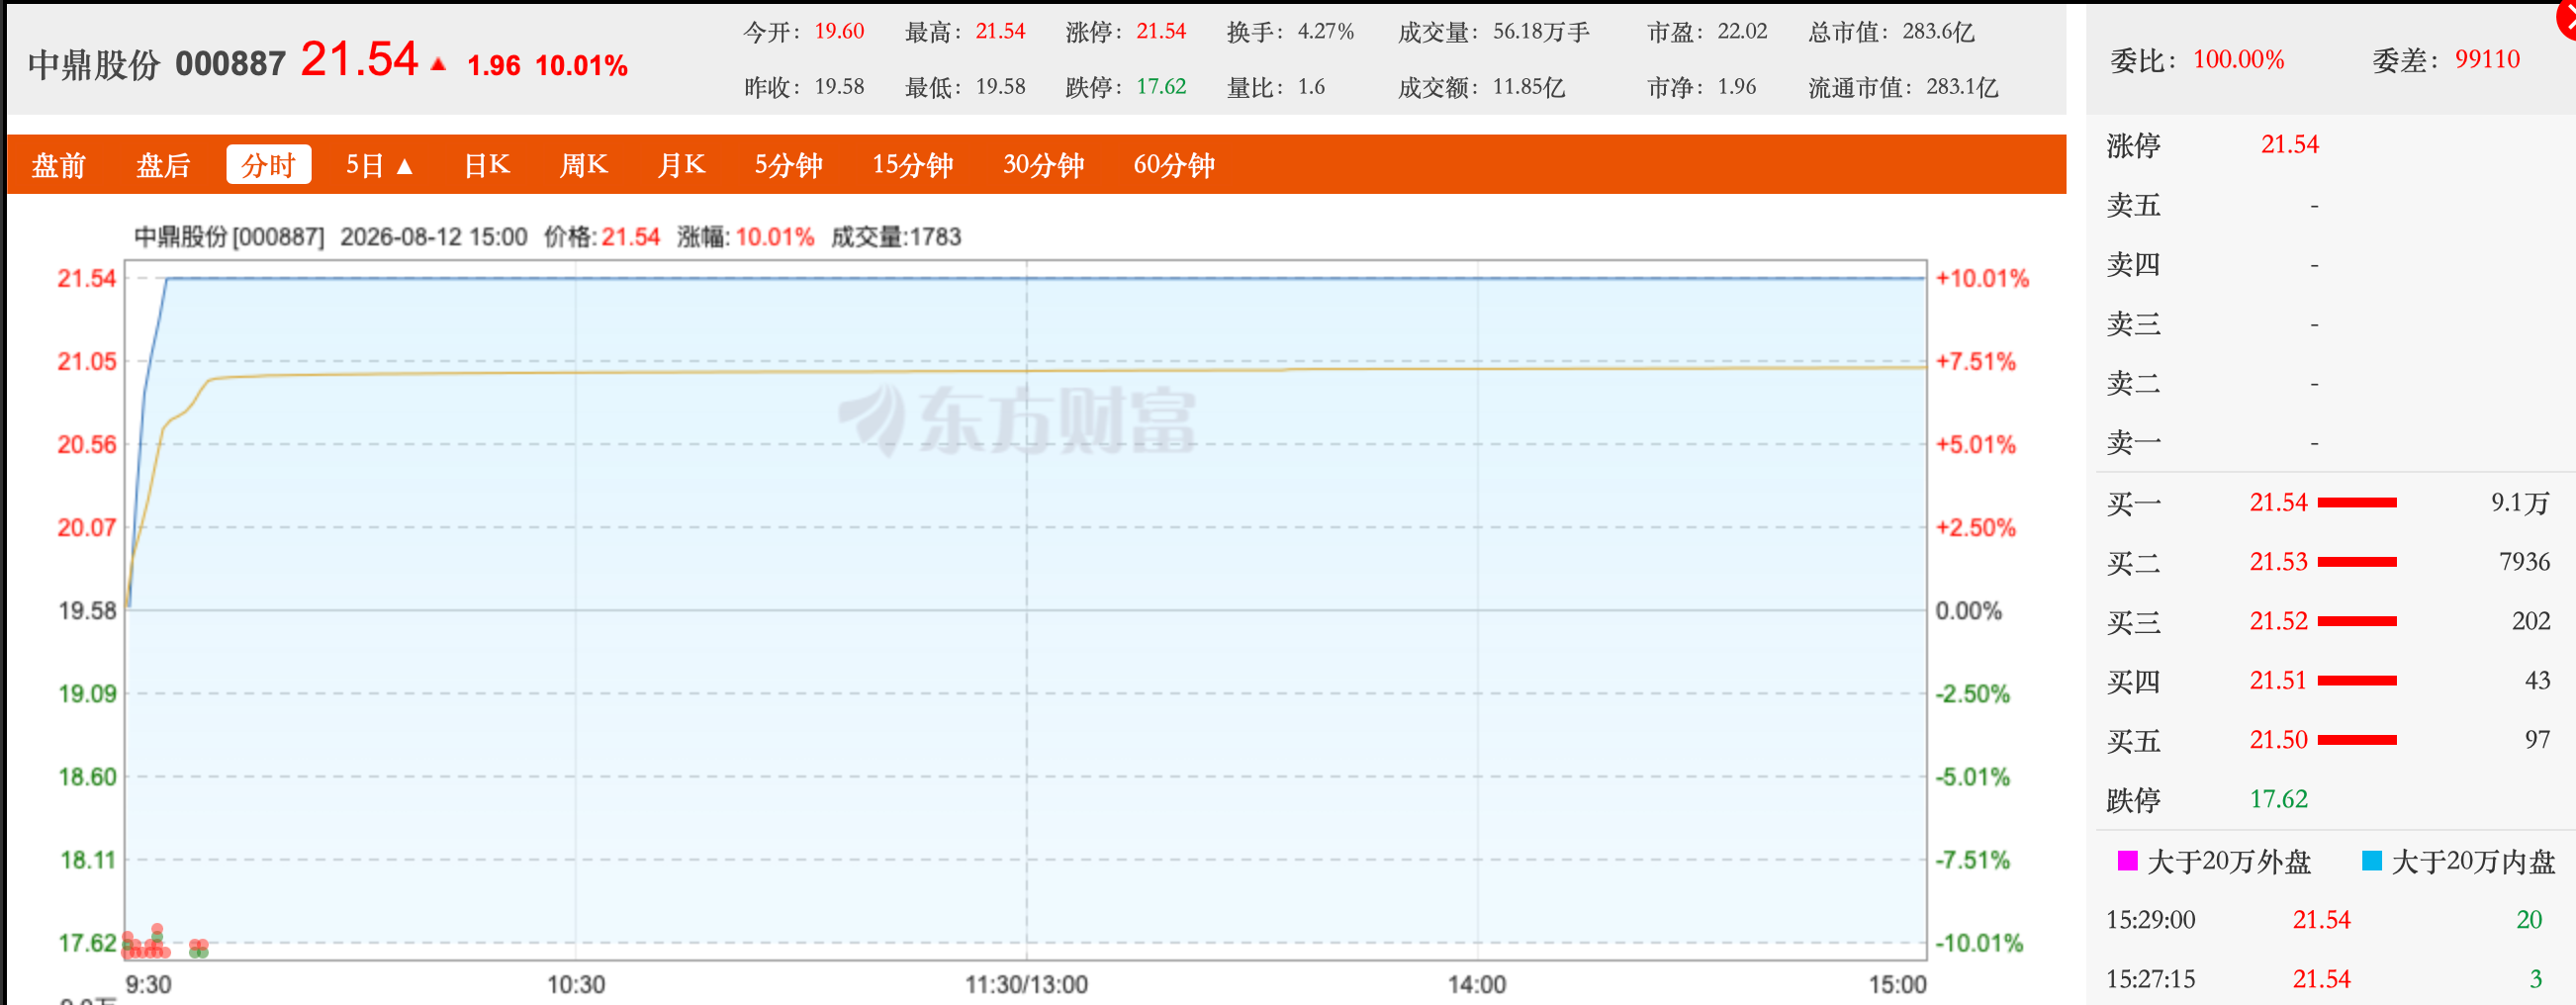2576x1005 pixels.
Task: Click 市净 value 1.96
Action: coord(1737,87)
